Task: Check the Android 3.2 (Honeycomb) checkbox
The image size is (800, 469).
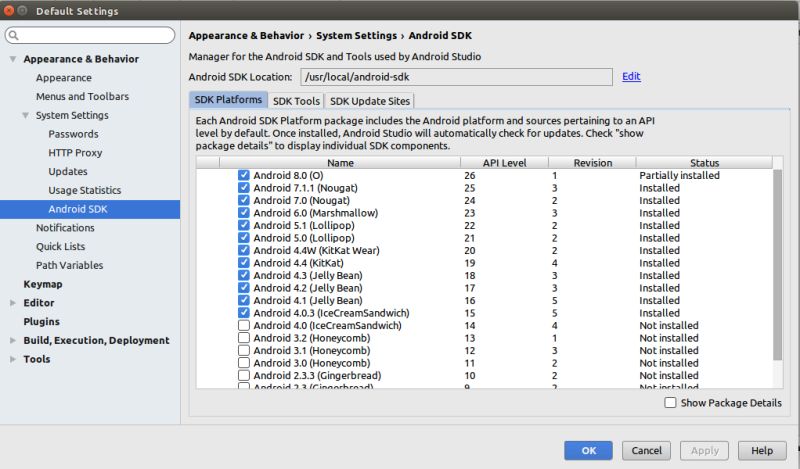Action: 244,337
